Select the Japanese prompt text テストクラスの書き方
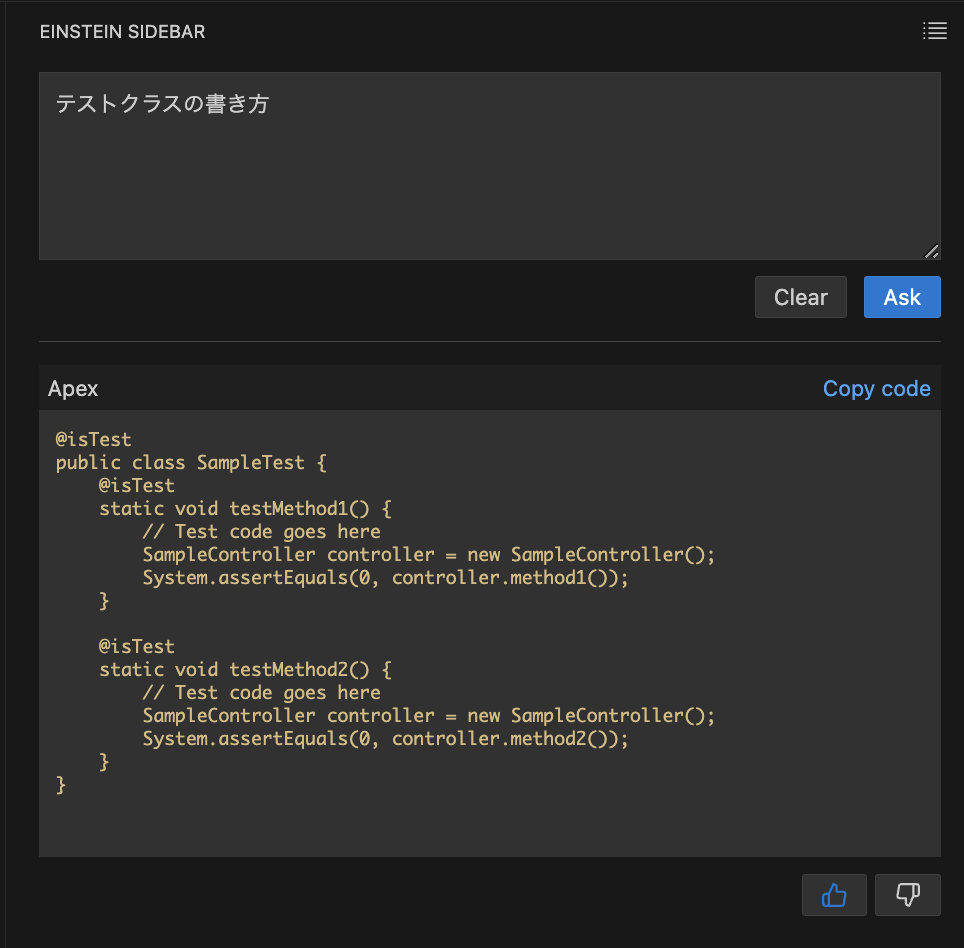964x948 pixels. 162,103
